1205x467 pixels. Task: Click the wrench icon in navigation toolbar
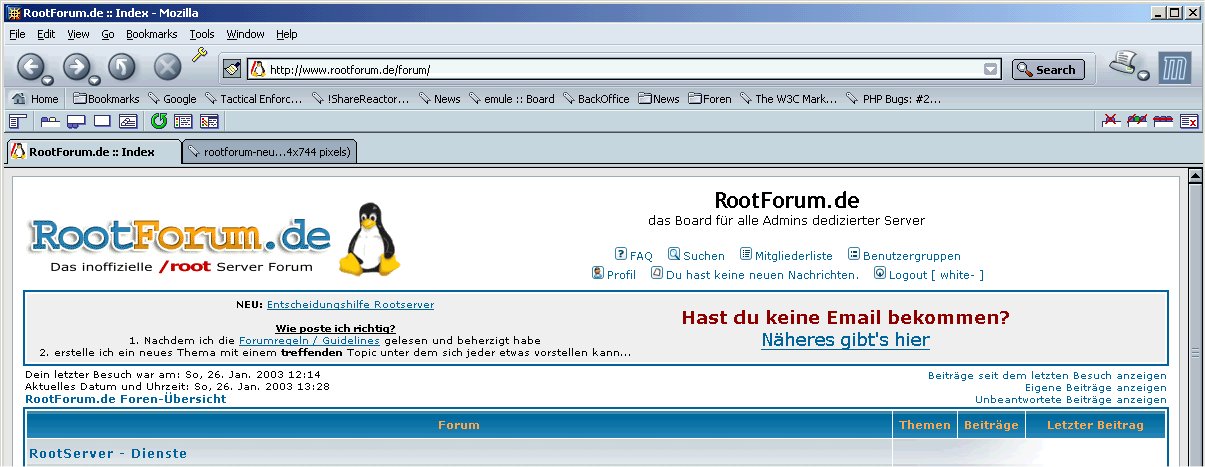tap(198, 54)
